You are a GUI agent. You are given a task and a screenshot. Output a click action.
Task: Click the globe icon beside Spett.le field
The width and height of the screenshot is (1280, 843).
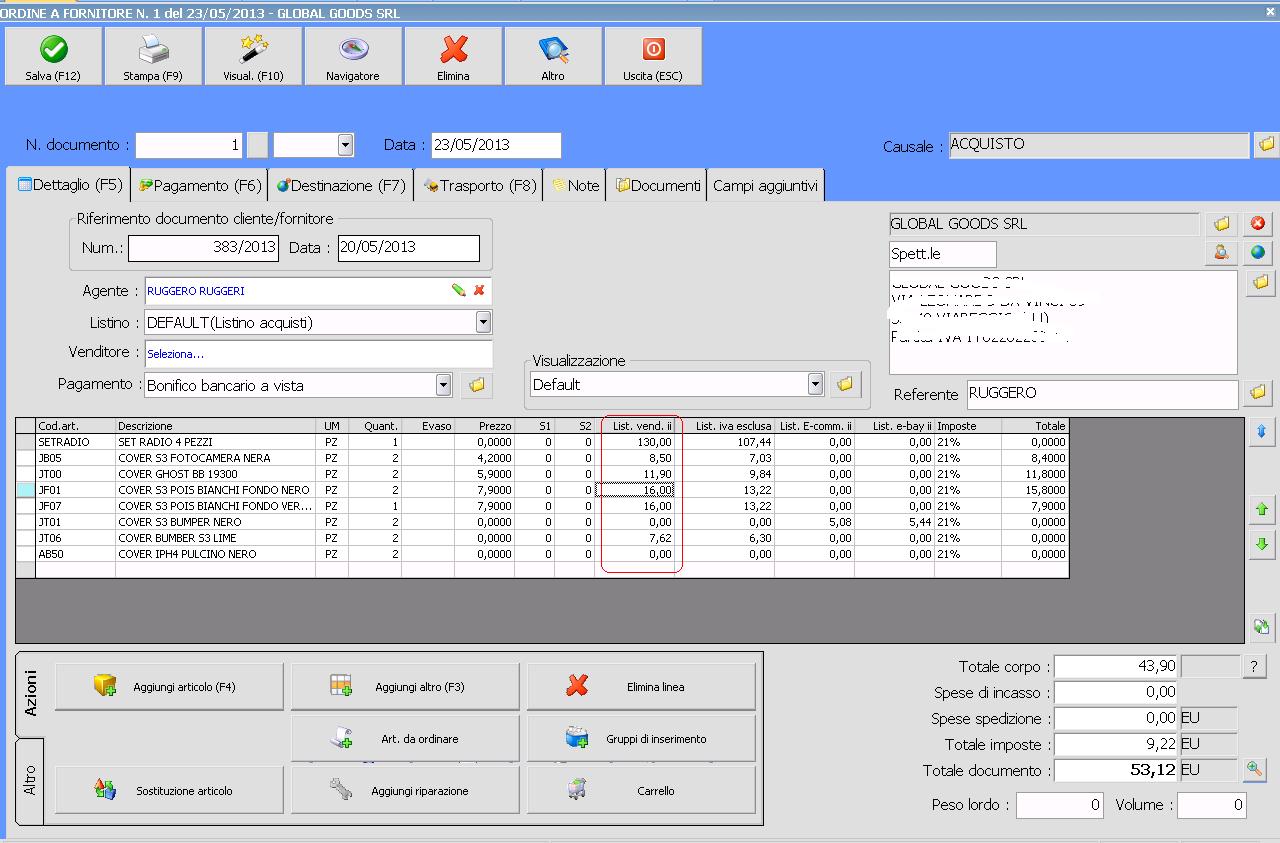click(1258, 254)
